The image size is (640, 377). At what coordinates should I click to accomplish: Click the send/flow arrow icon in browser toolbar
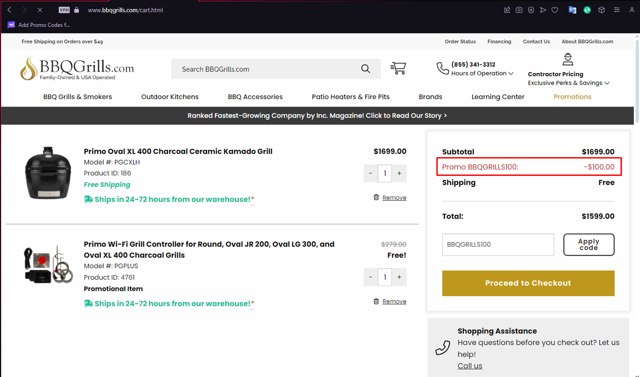click(543, 10)
